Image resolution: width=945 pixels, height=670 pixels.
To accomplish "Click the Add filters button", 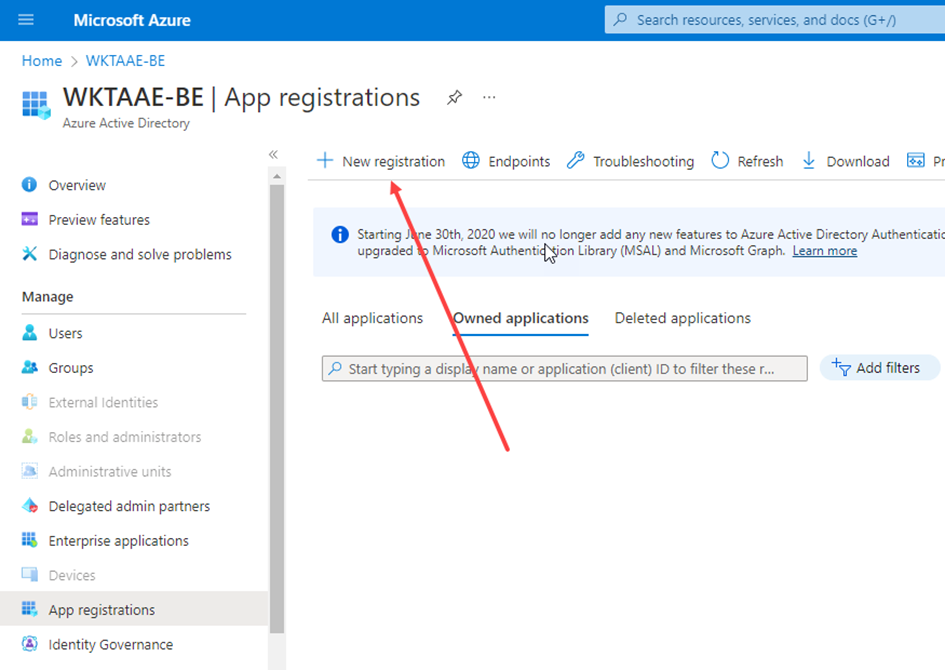I will coord(878,368).
